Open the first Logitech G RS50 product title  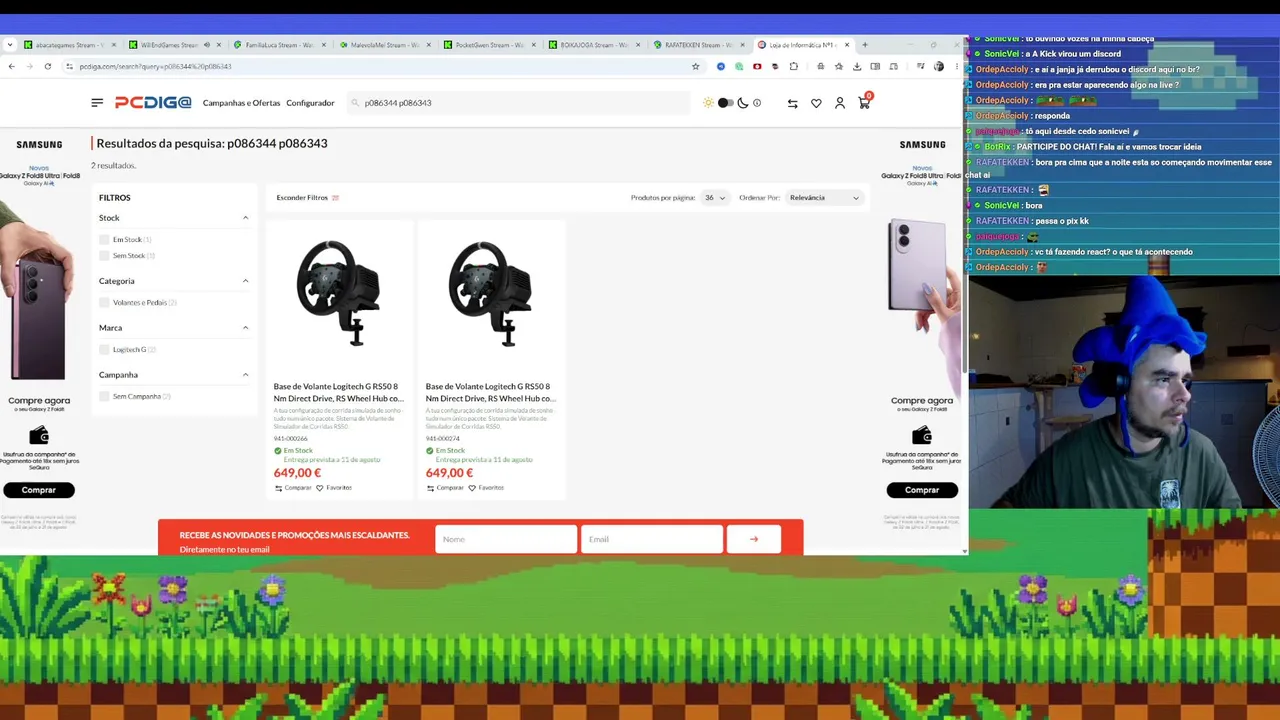tap(338, 392)
